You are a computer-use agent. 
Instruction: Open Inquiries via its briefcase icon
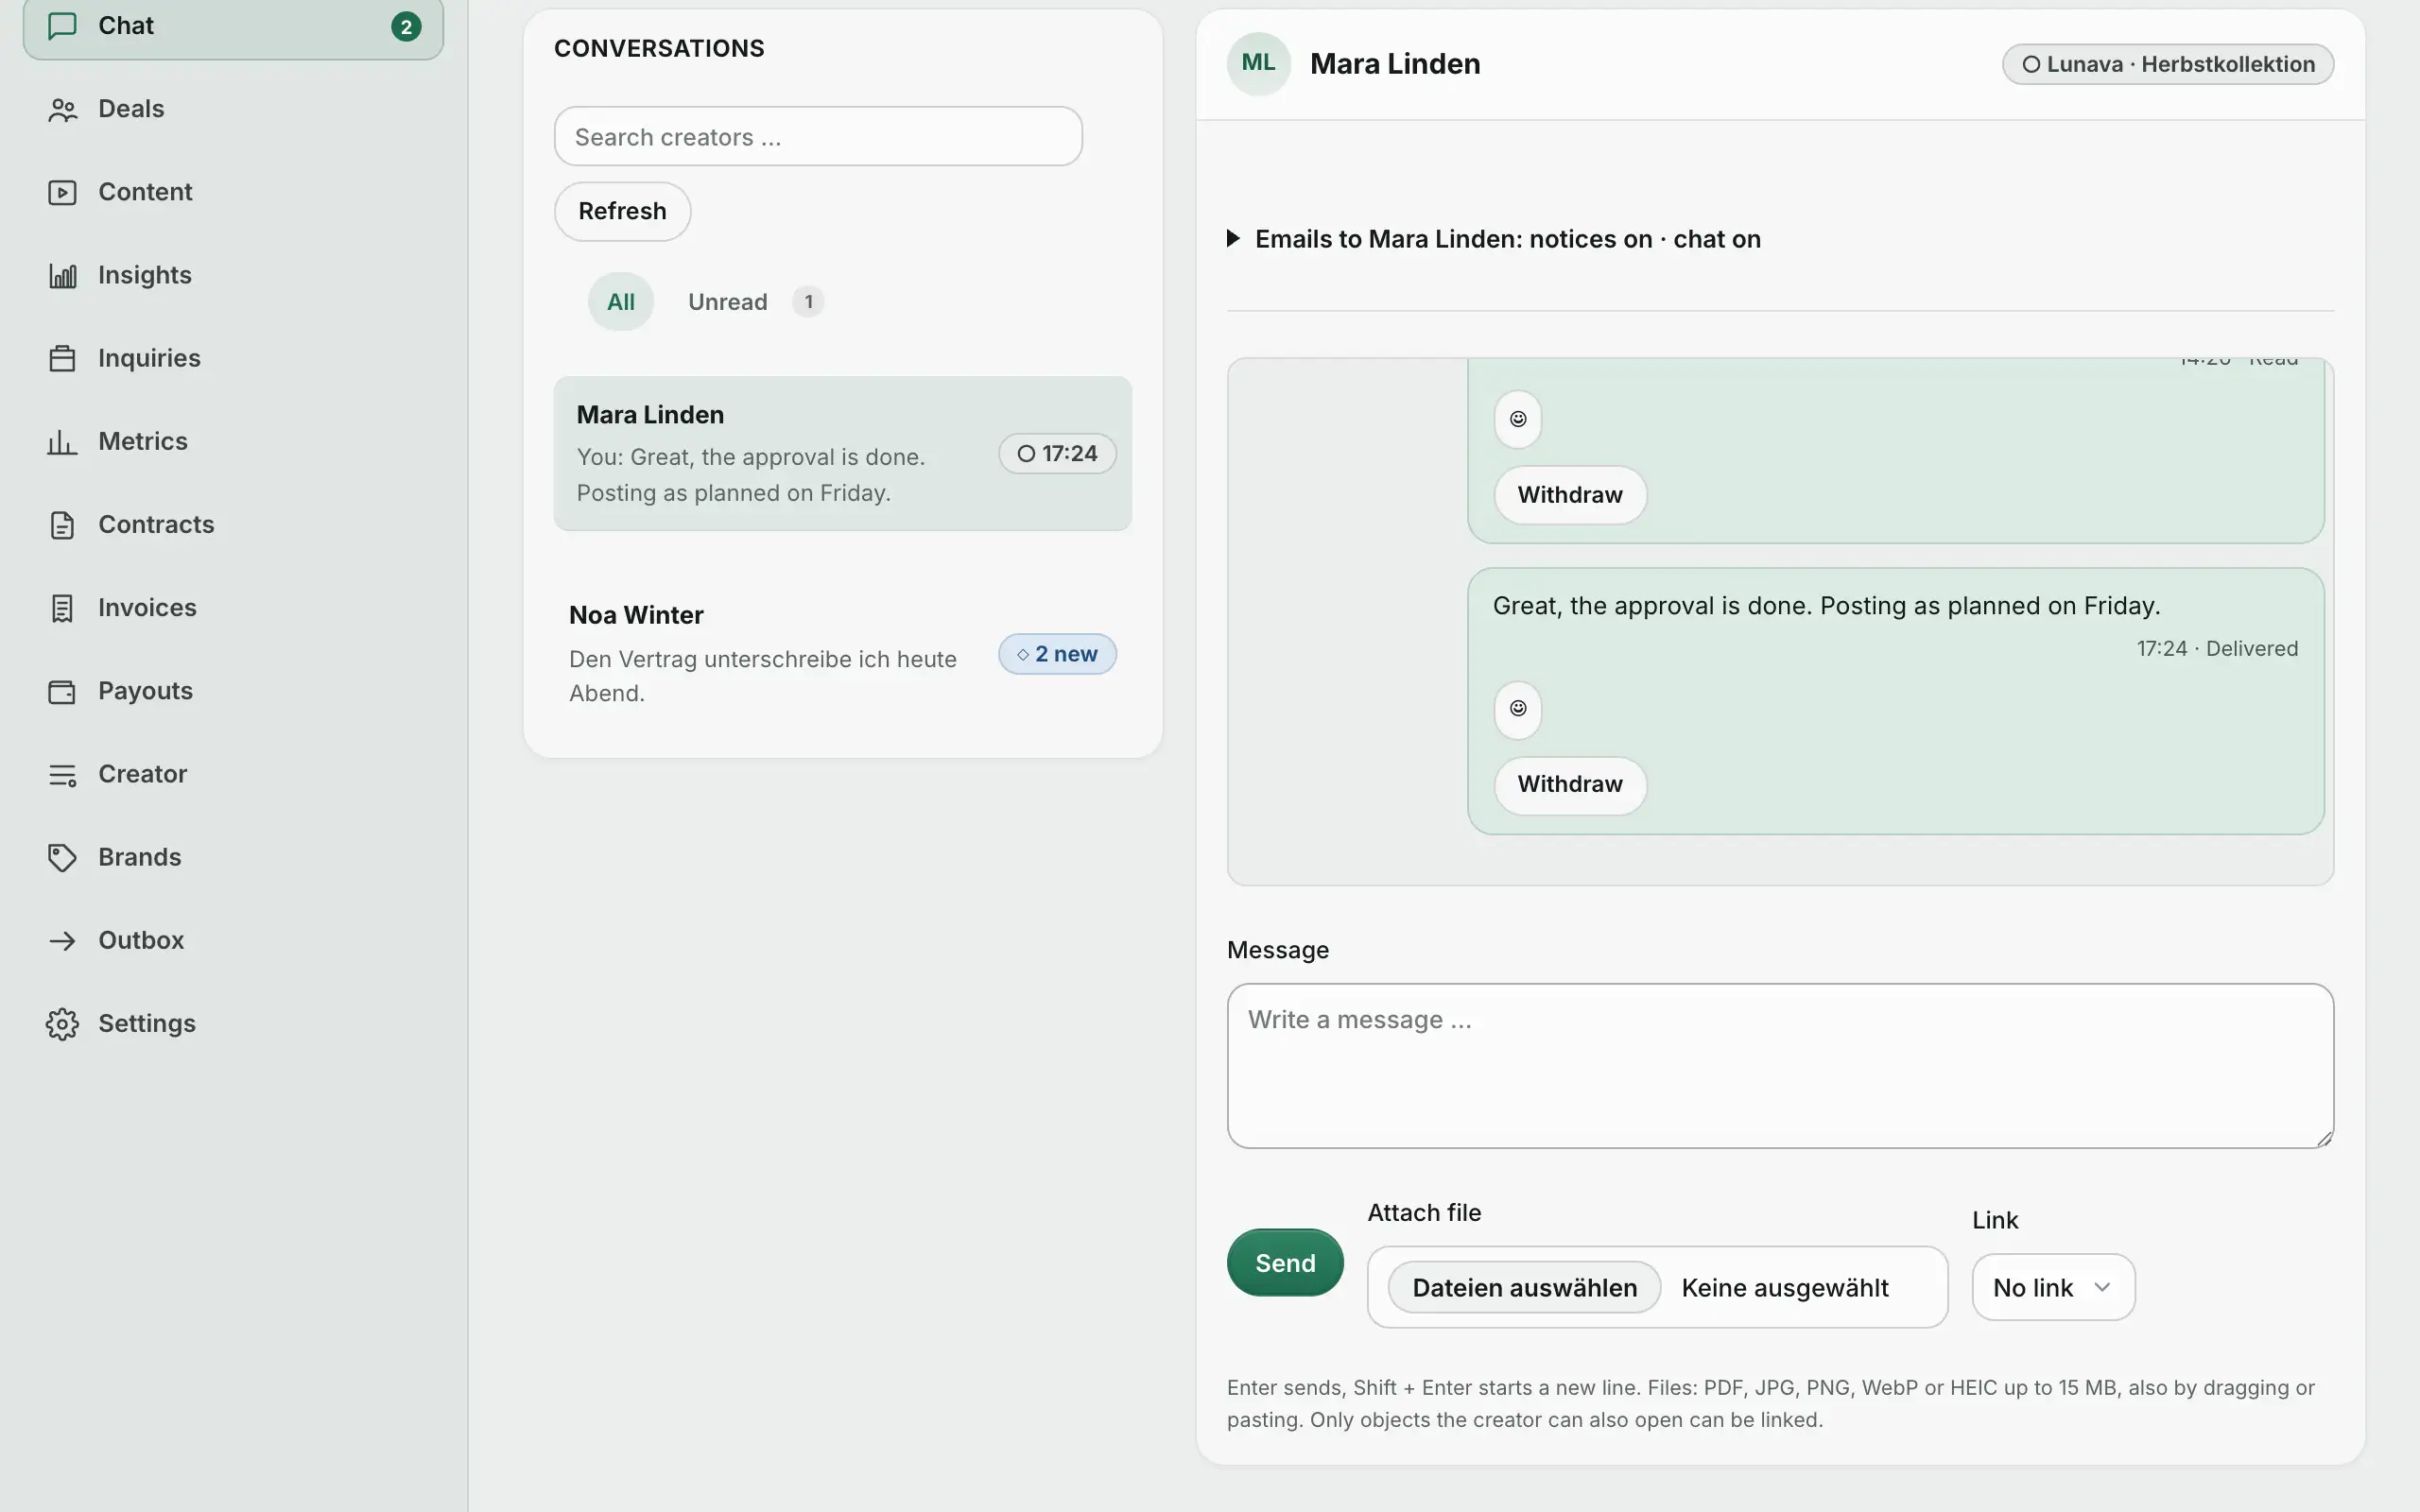(x=62, y=358)
